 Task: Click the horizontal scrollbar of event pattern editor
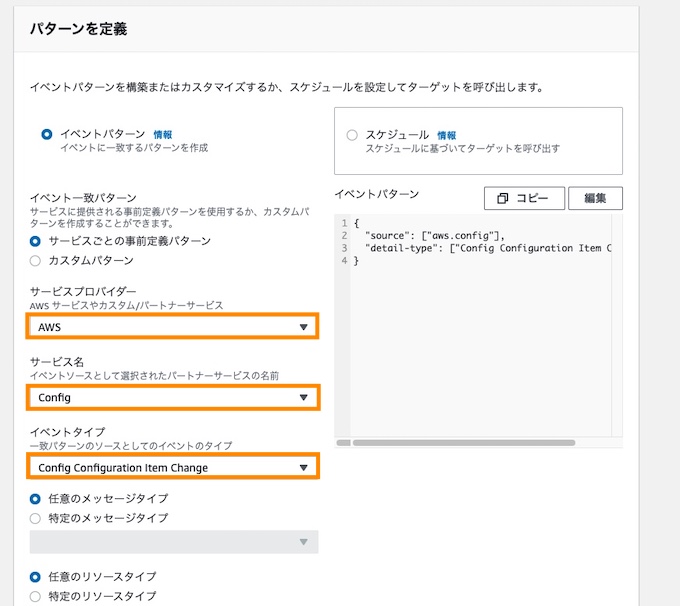[x=464, y=443]
